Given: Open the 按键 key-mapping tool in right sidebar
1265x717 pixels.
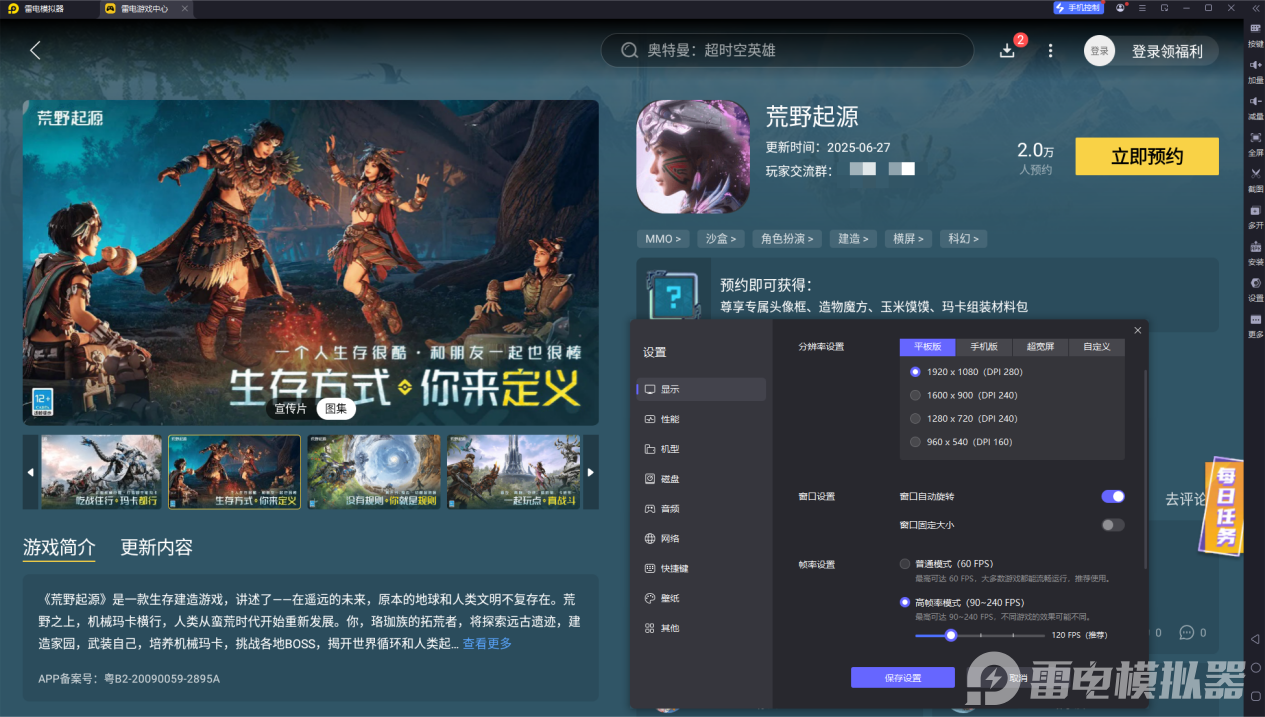Looking at the screenshot, I should [x=1255, y=35].
